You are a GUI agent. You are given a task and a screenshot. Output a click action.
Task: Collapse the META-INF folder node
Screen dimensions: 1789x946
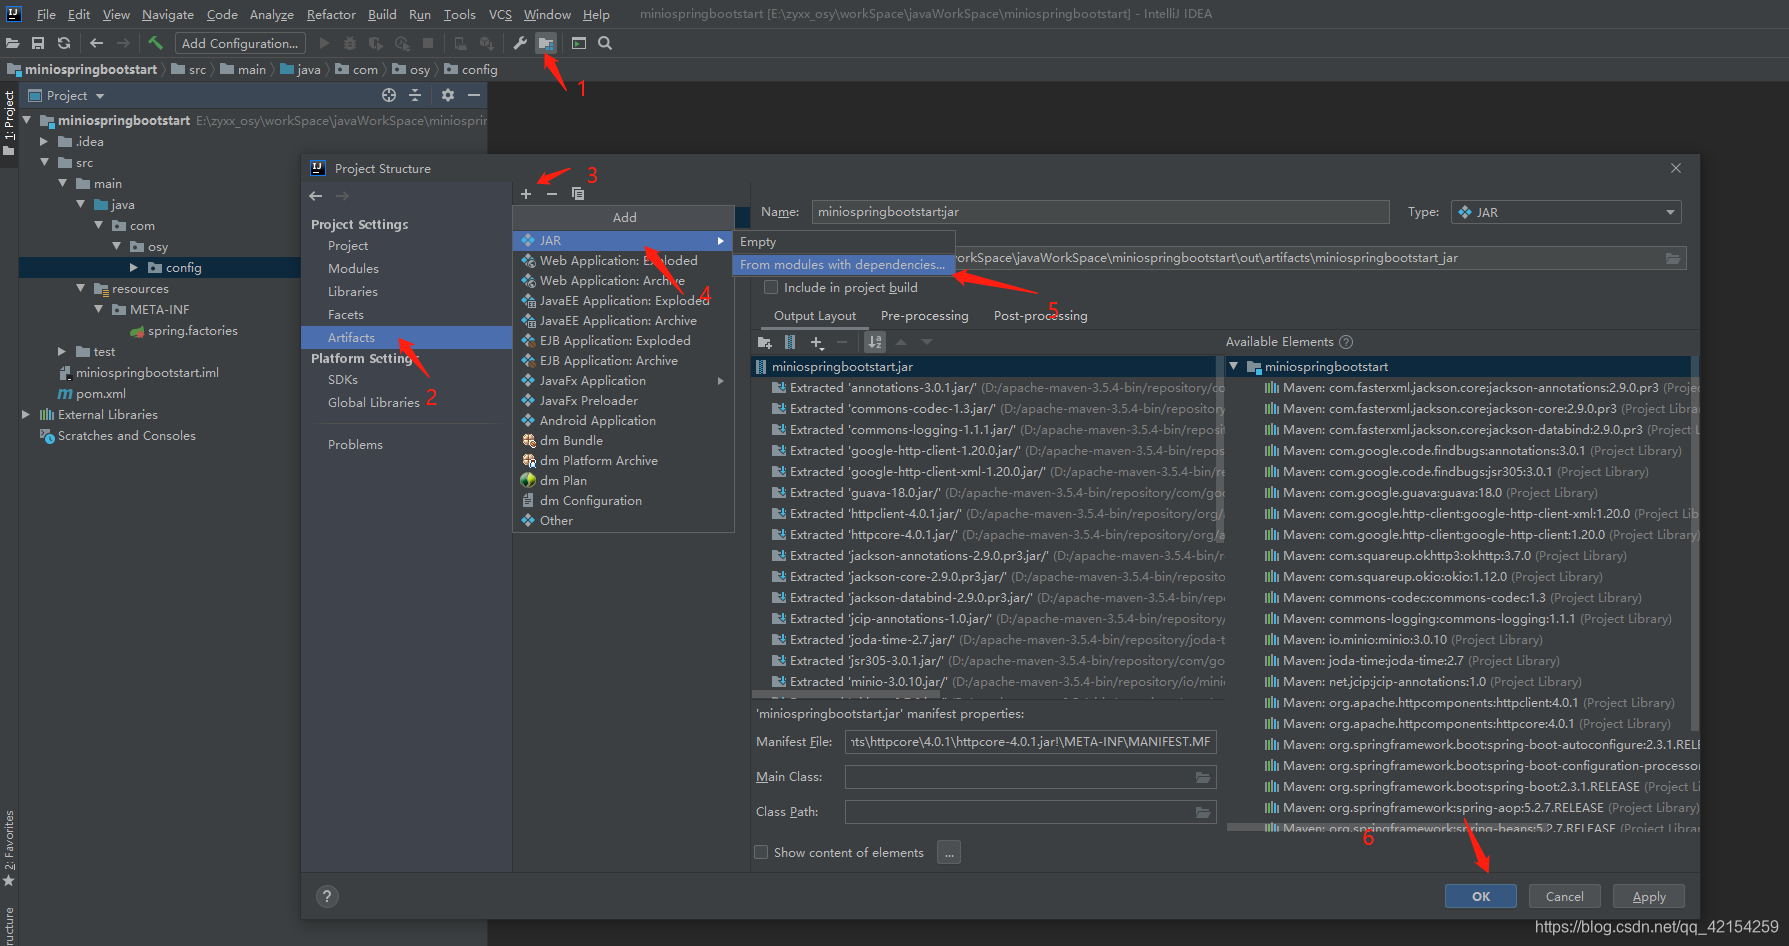pos(98,309)
